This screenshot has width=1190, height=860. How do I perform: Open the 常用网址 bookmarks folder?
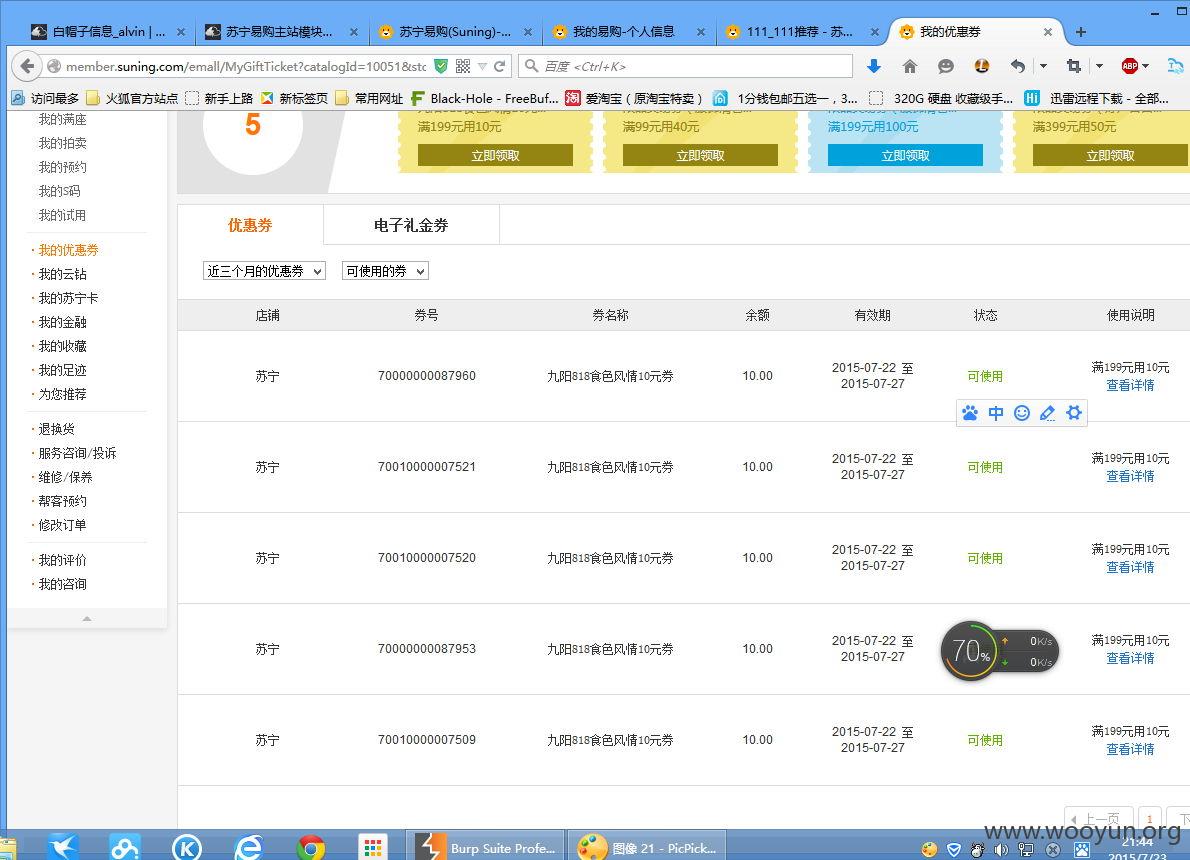point(369,98)
